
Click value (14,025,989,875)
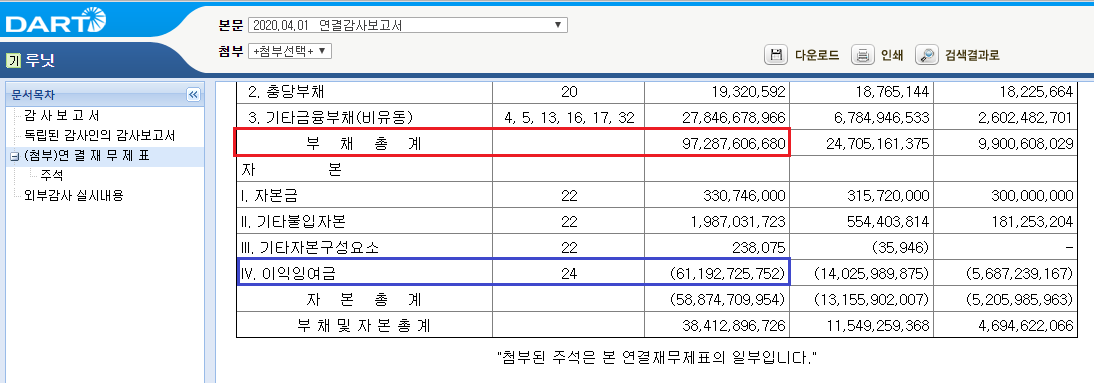(x=872, y=274)
